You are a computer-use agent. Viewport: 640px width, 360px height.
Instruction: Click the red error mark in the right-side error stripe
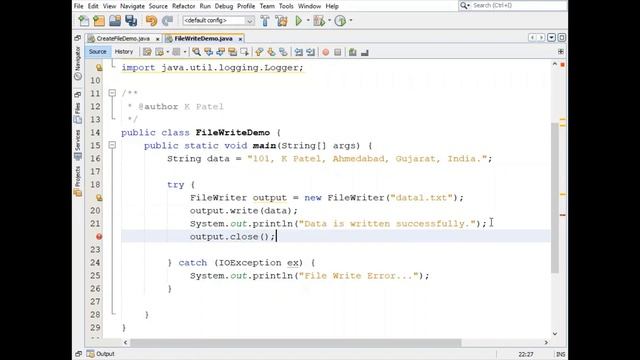coord(562,215)
